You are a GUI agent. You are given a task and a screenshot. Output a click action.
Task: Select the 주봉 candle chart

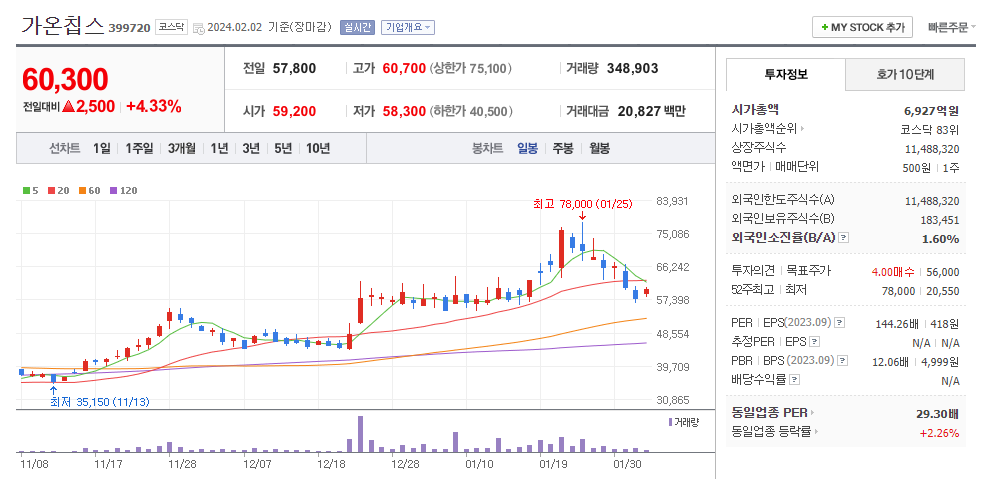[x=563, y=149]
